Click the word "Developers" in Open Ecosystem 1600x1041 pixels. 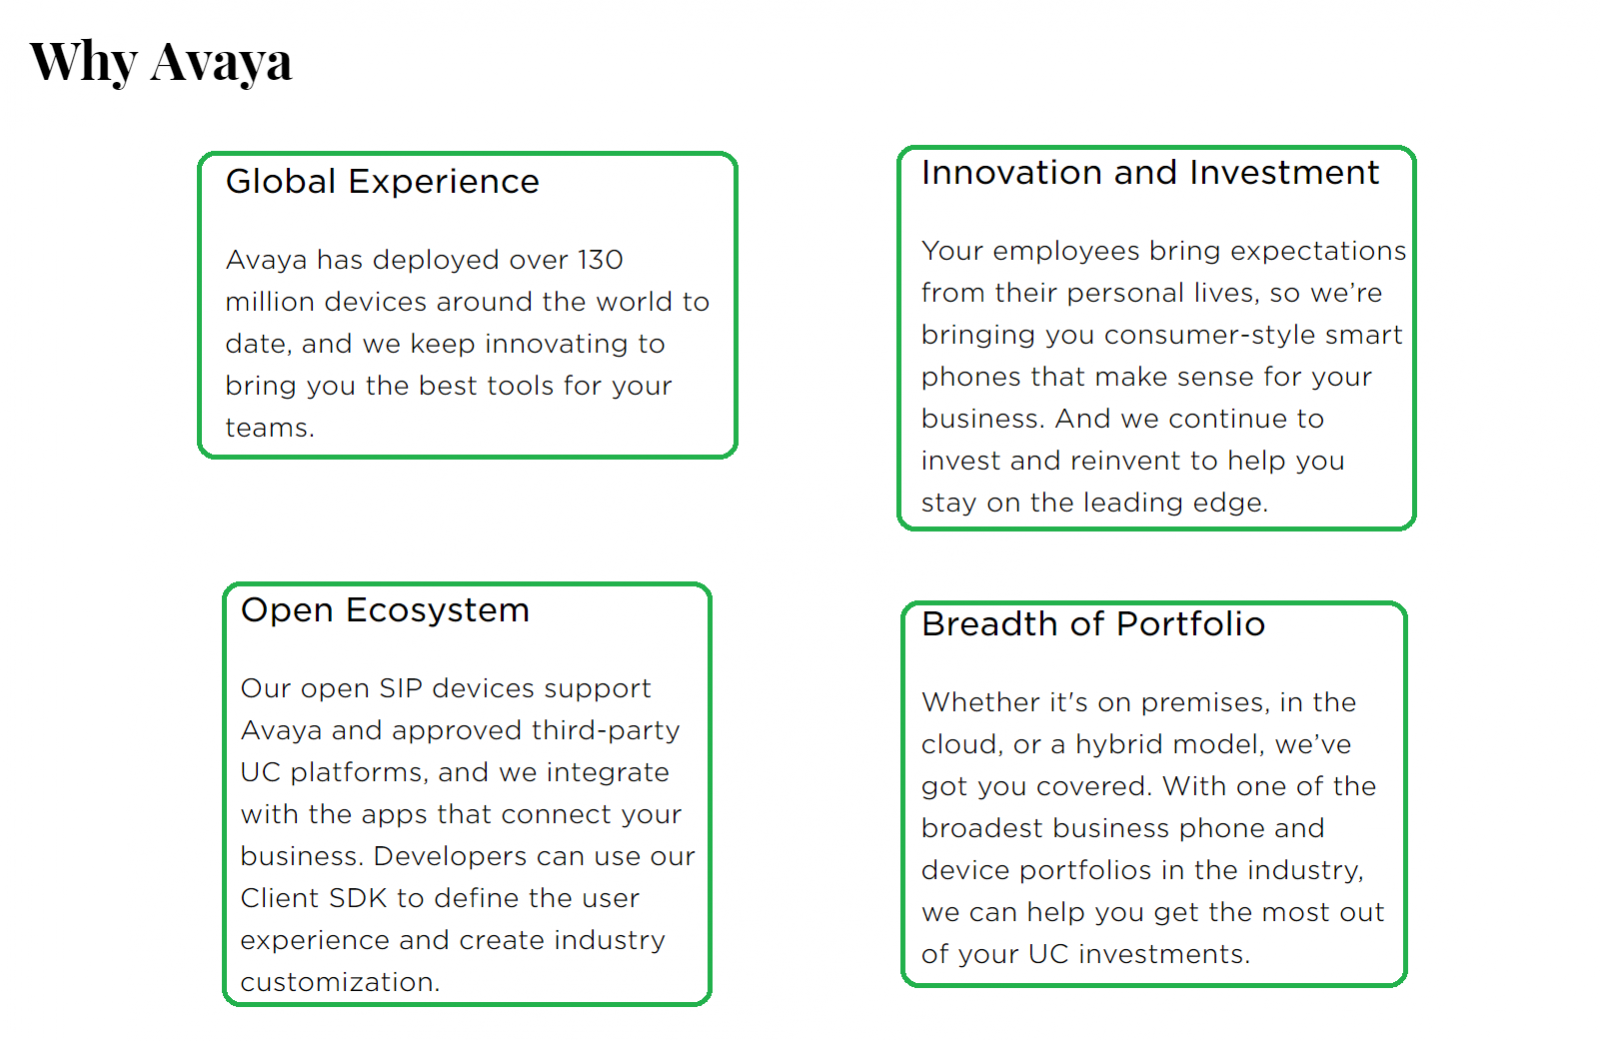(x=450, y=857)
